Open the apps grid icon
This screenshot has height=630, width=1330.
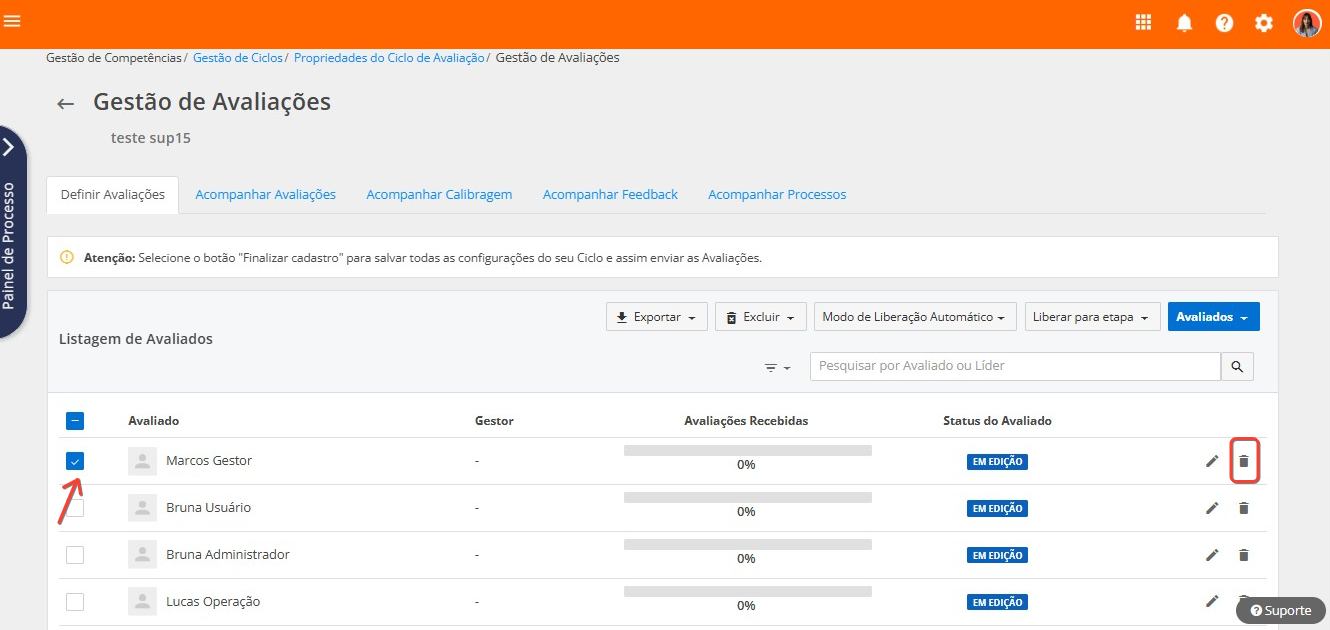pos(1144,23)
